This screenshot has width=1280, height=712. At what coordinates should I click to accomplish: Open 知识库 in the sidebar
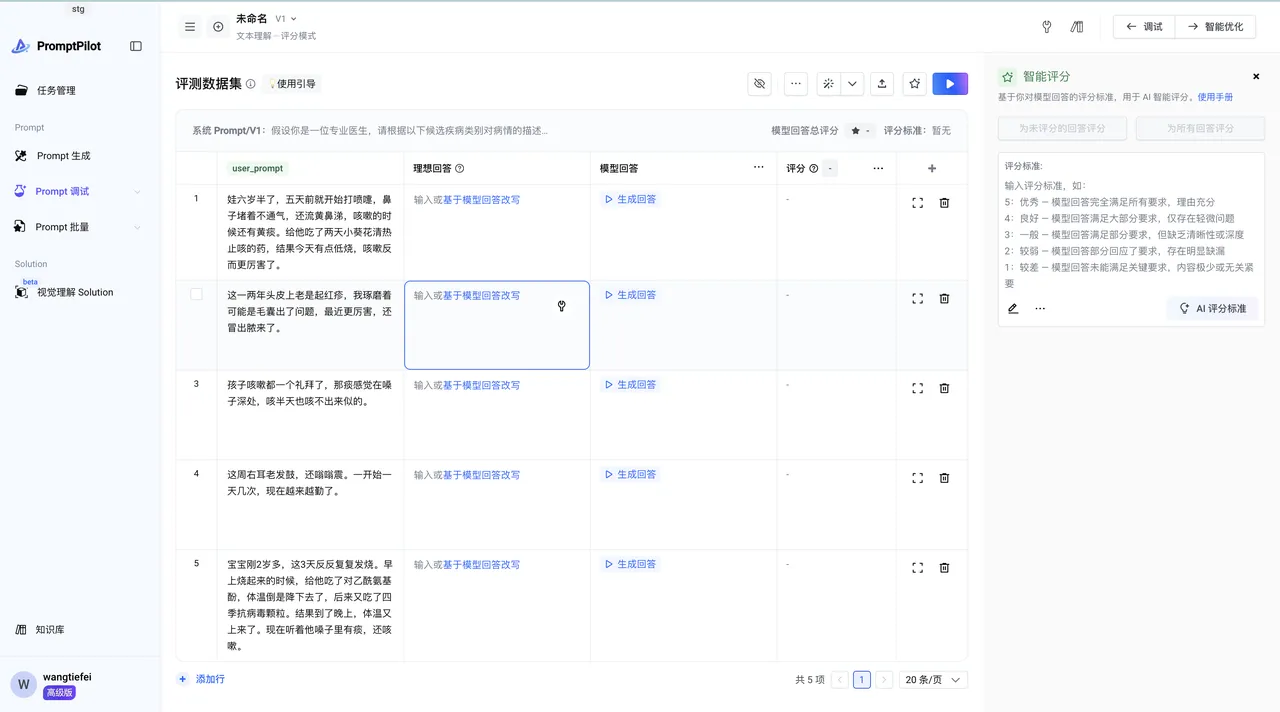tap(50, 630)
